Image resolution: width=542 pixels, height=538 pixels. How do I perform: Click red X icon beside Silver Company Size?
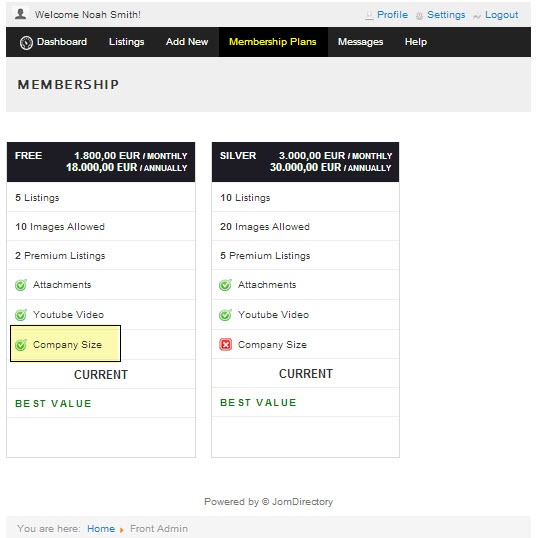pyautogui.click(x=225, y=344)
